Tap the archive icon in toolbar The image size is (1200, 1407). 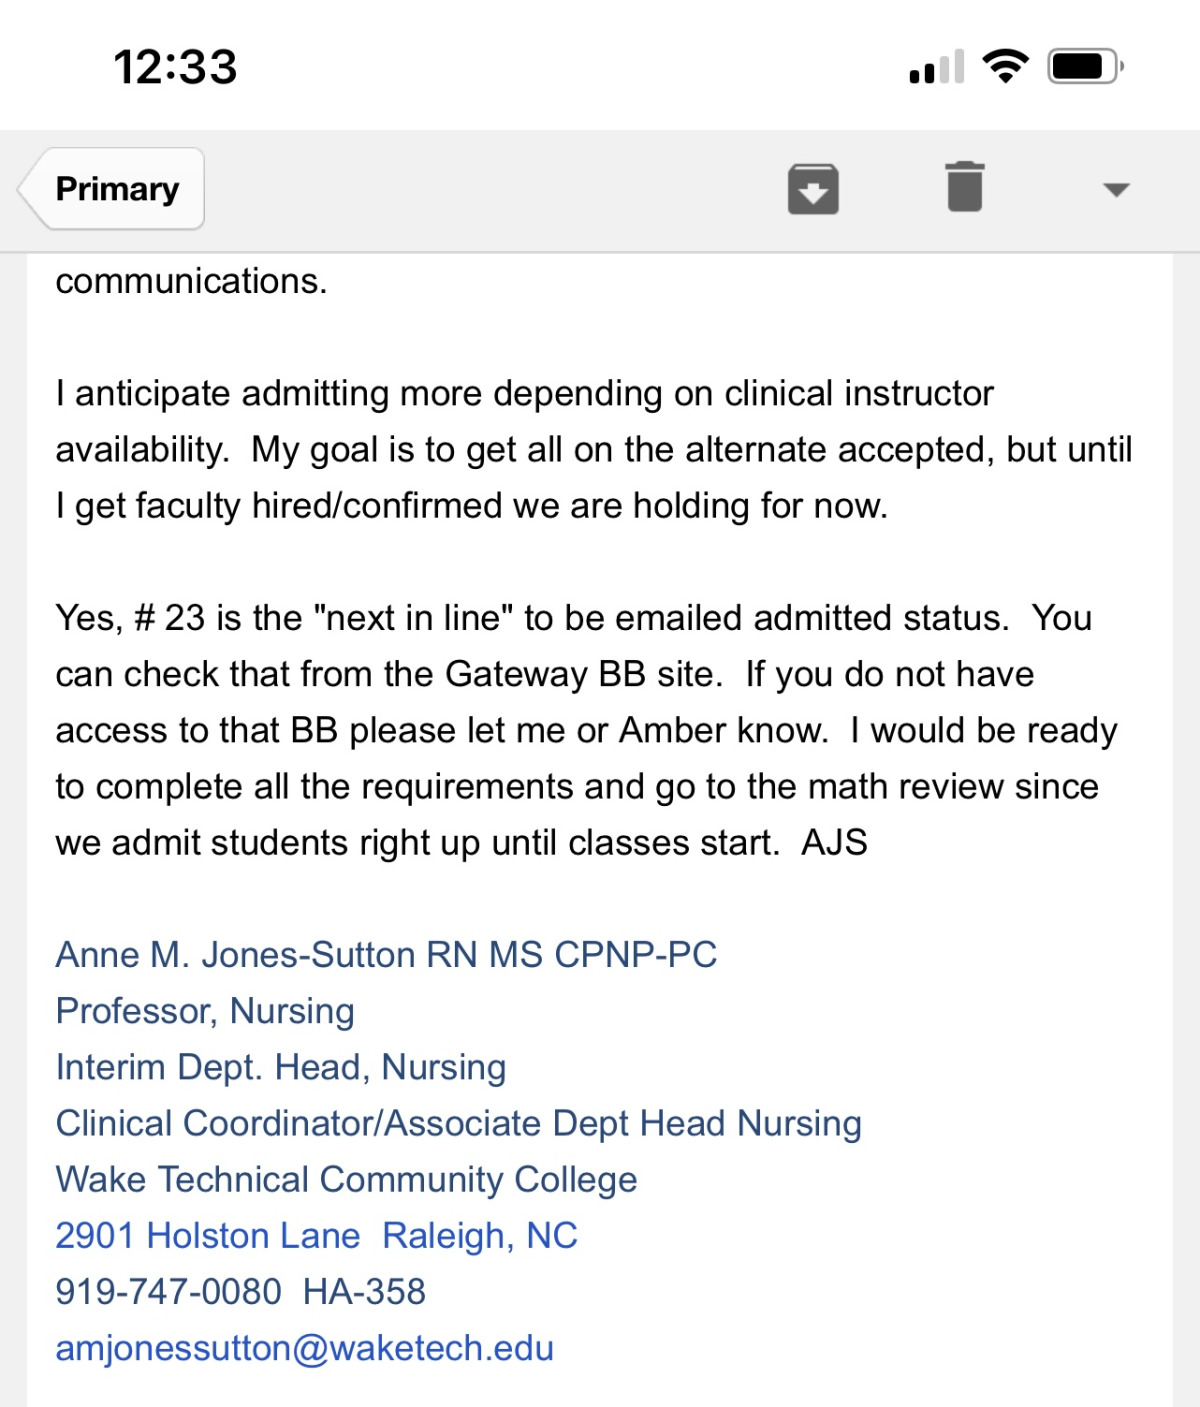point(813,189)
